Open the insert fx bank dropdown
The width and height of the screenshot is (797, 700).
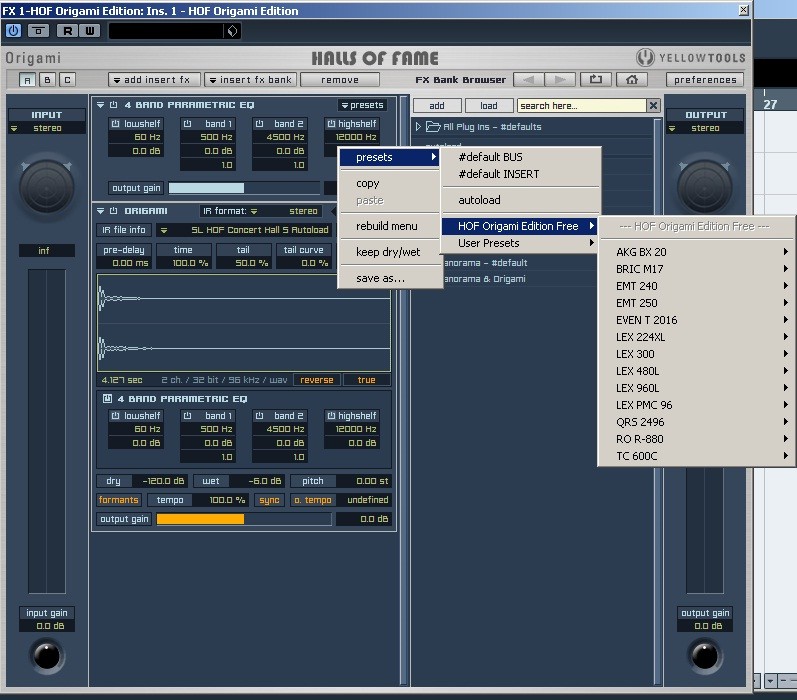pos(252,80)
